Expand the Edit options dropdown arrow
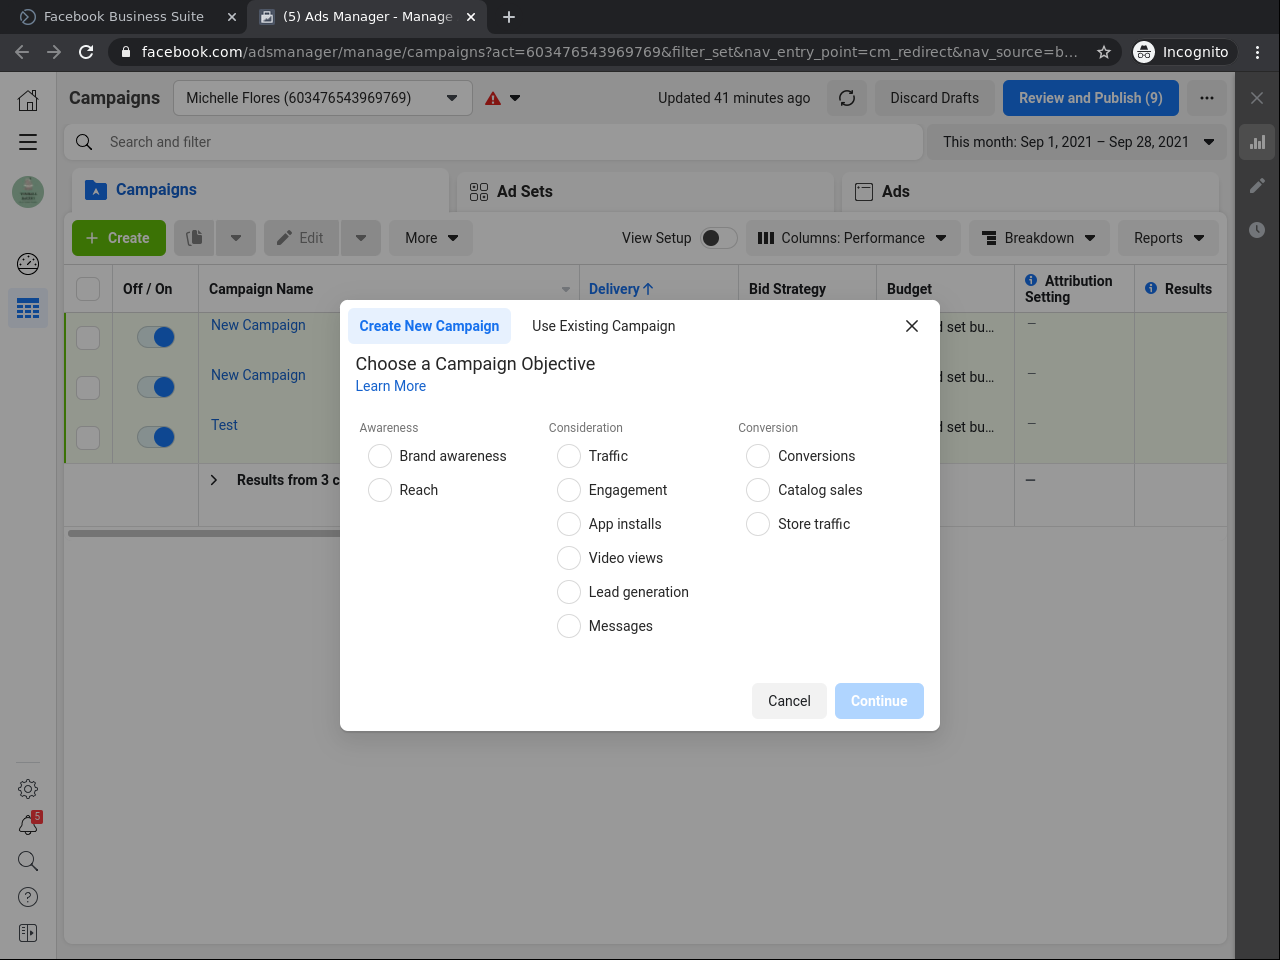1280x960 pixels. point(361,238)
